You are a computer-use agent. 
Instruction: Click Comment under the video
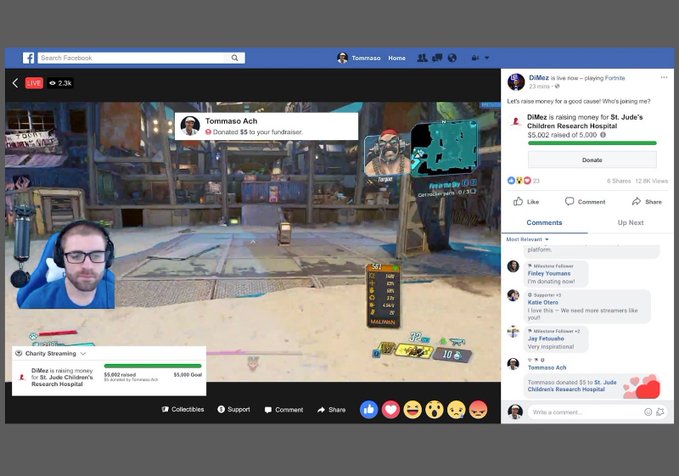point(284,410)
